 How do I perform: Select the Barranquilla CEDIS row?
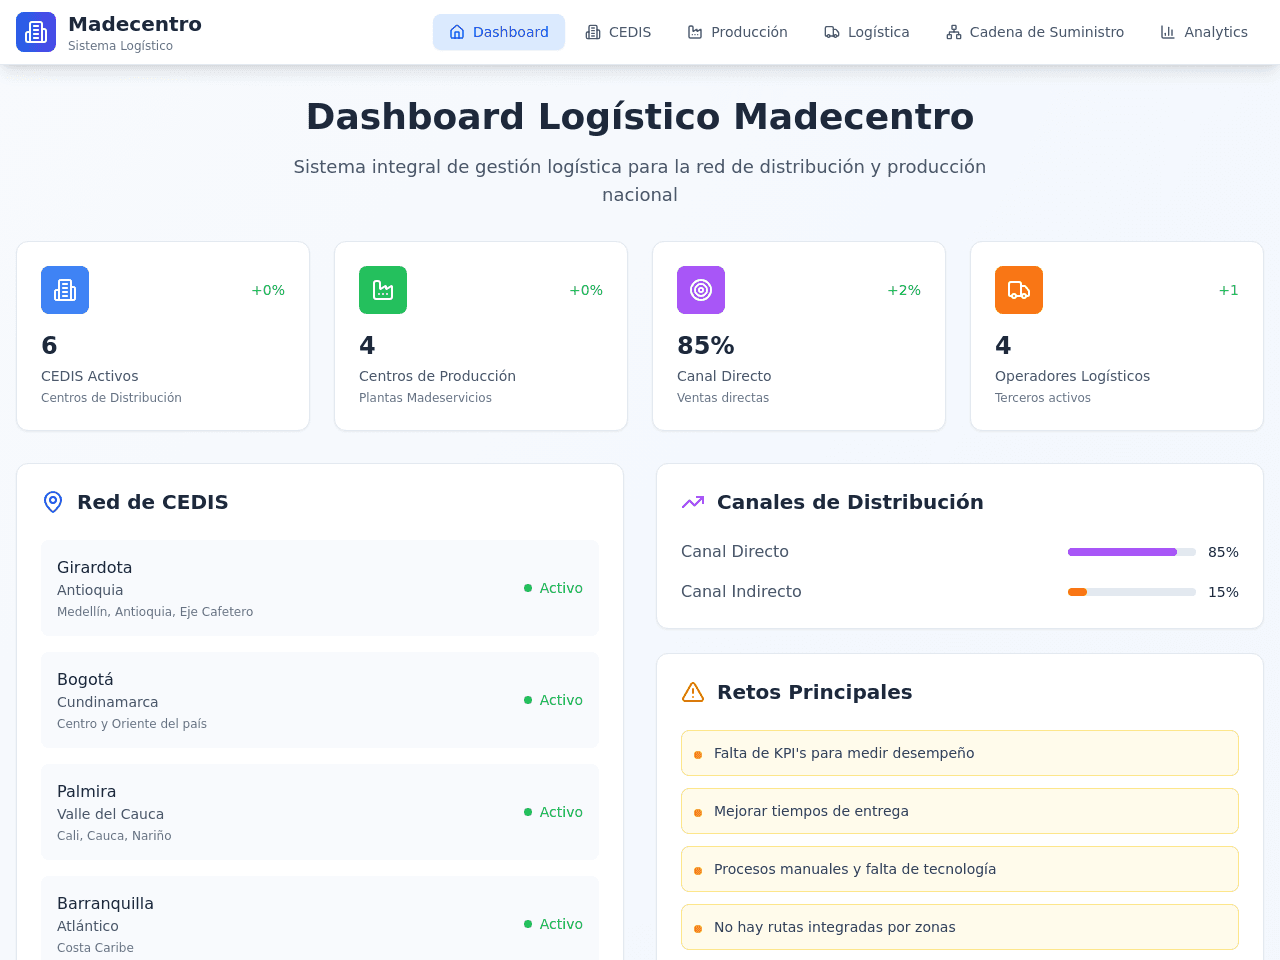point(320,918)
